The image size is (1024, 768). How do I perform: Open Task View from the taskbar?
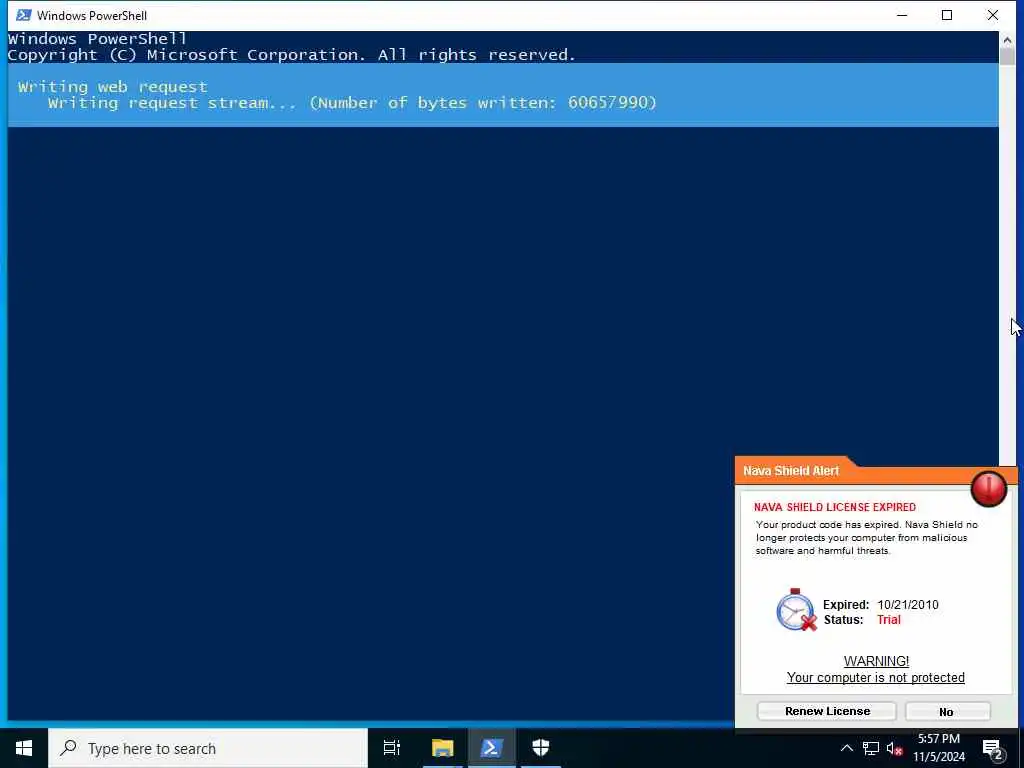[391, 748]
